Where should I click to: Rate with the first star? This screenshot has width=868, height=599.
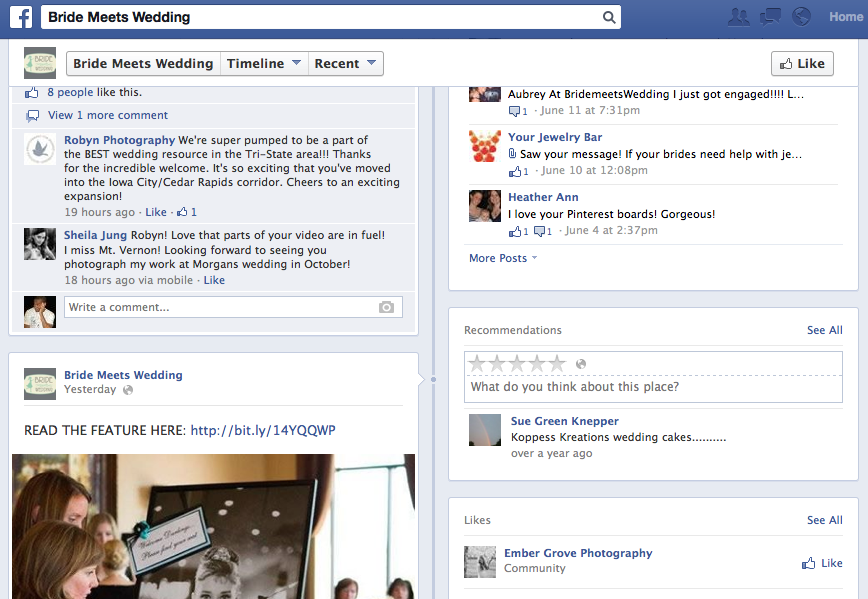coord(477,364)
